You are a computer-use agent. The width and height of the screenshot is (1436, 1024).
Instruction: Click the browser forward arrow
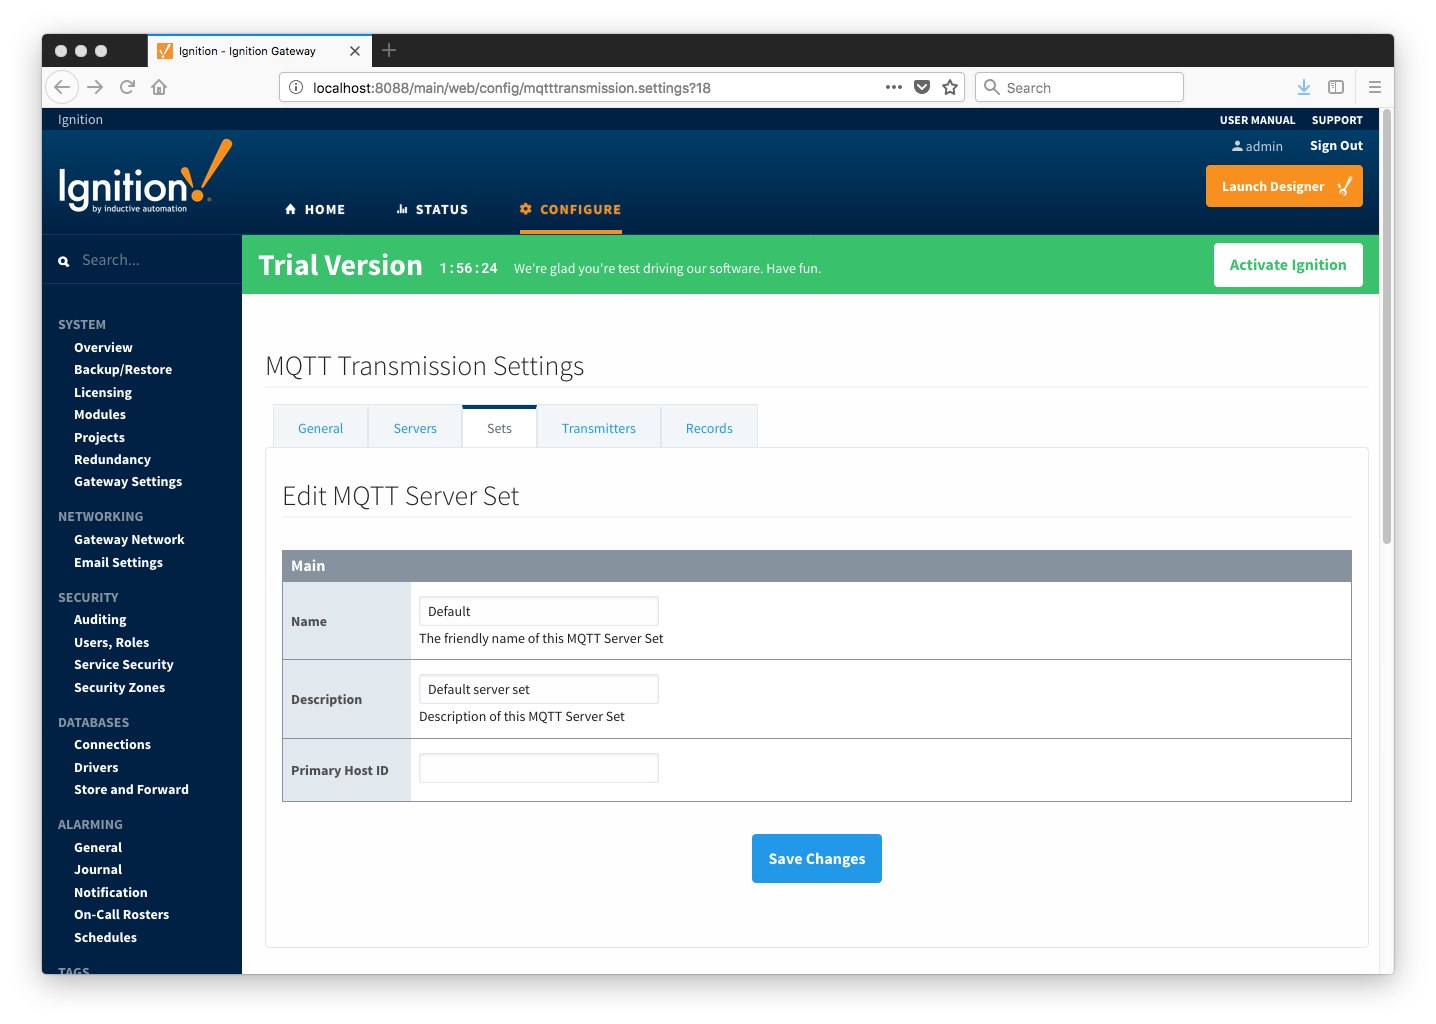(x=95, y=87)
